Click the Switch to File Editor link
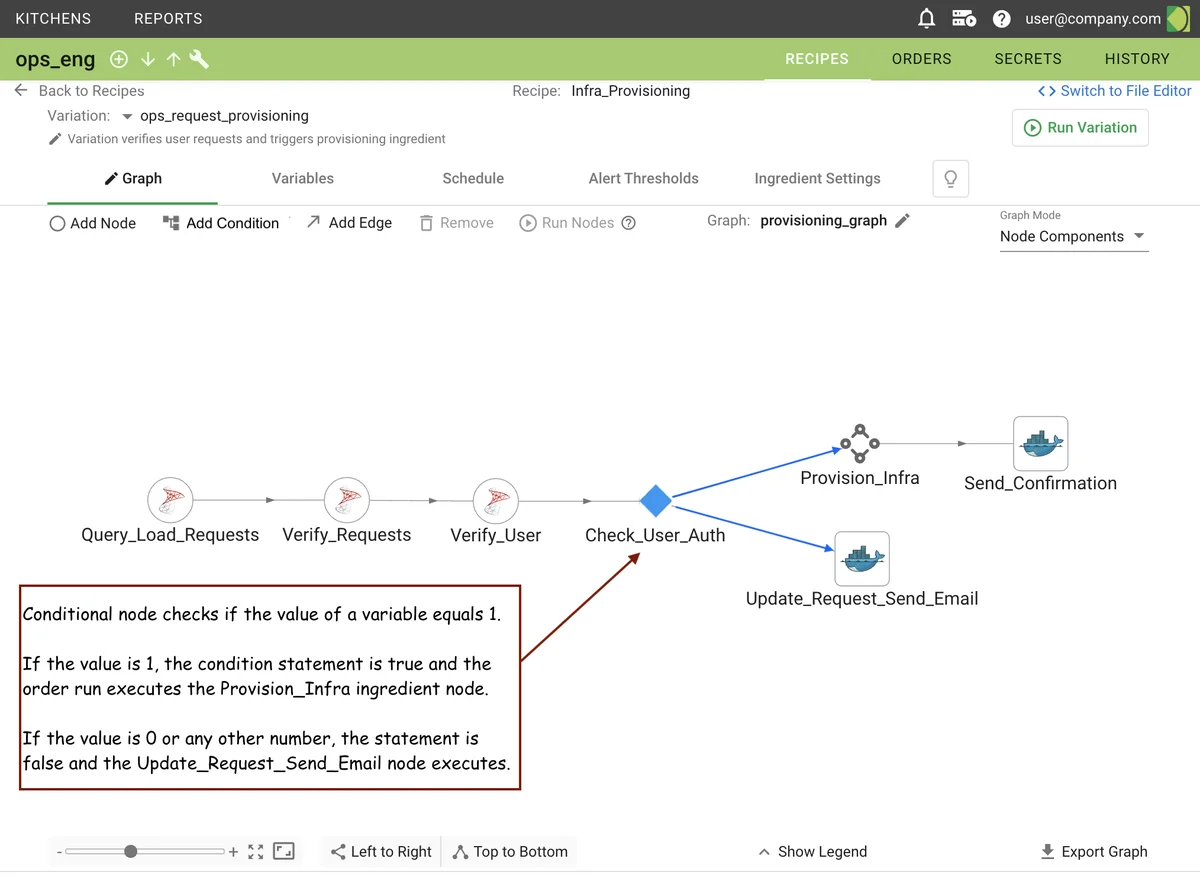This screenshot has height=878, width=1200. [1114, 91]
